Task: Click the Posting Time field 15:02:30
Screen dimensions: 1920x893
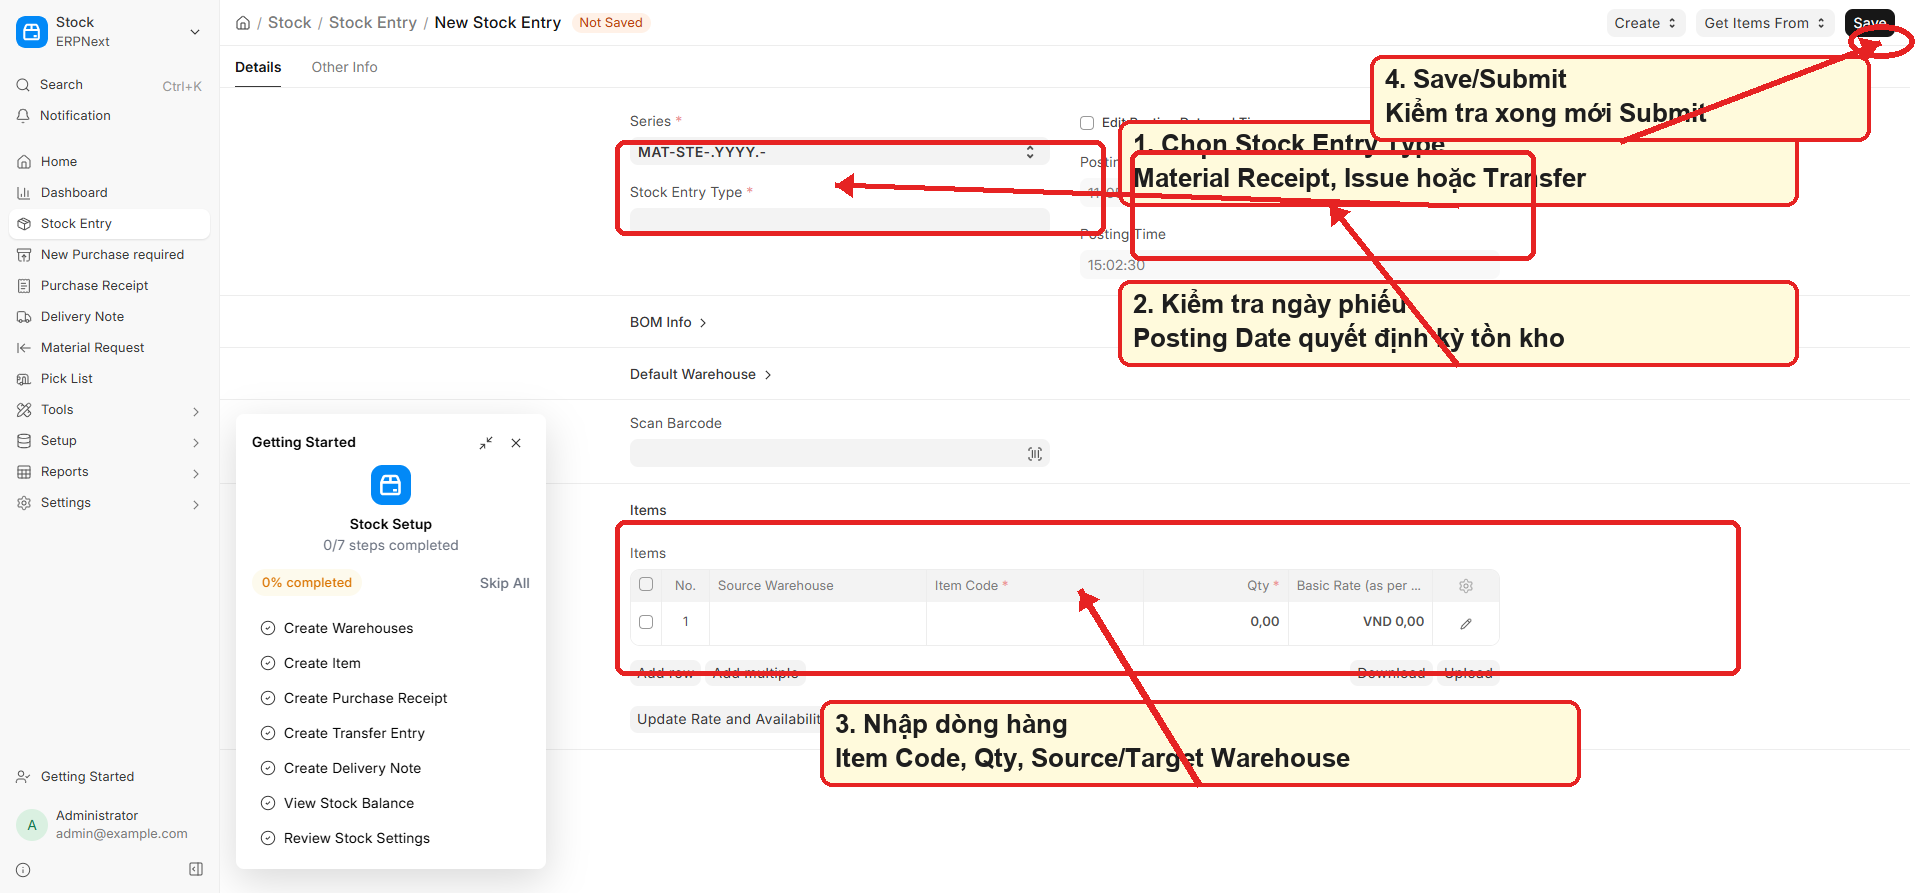Action: pos(1290,265)
